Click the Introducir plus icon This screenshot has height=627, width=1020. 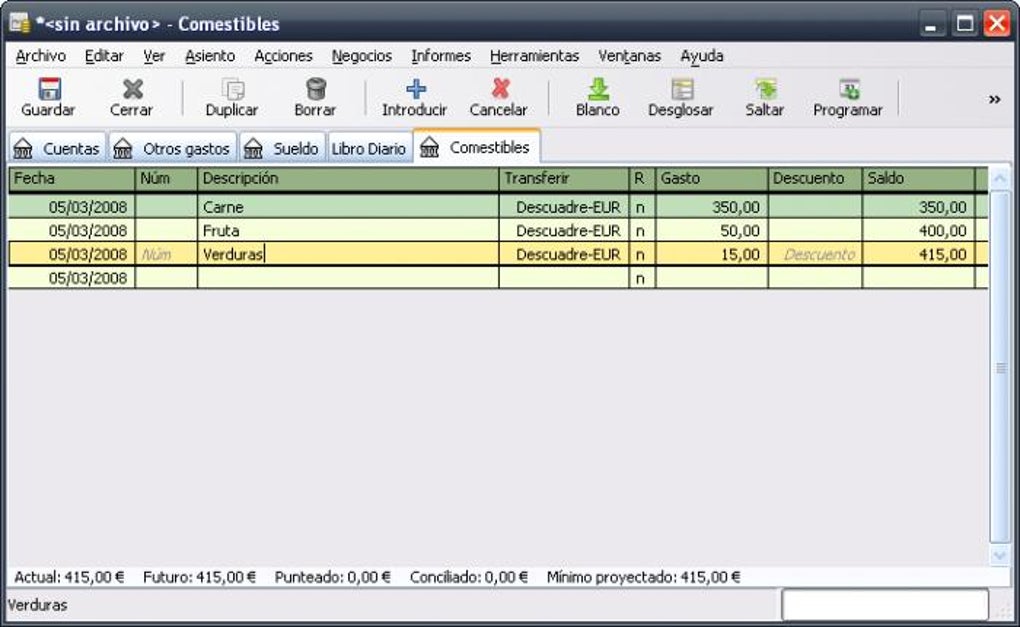pyautogui.click(x=416, y=89)
